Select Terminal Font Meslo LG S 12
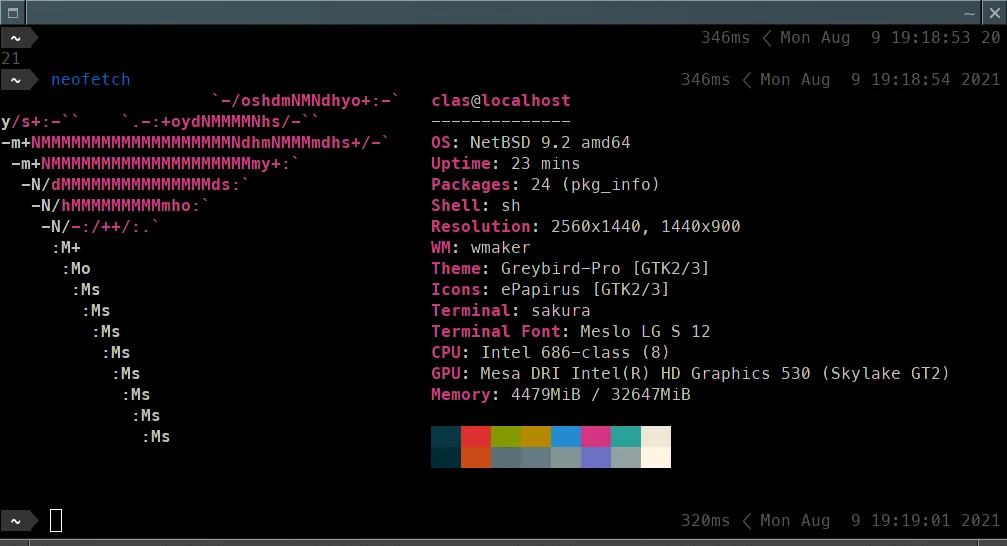Image resolution: width=1007 pixels, height=546 pixels. [571, 331]
